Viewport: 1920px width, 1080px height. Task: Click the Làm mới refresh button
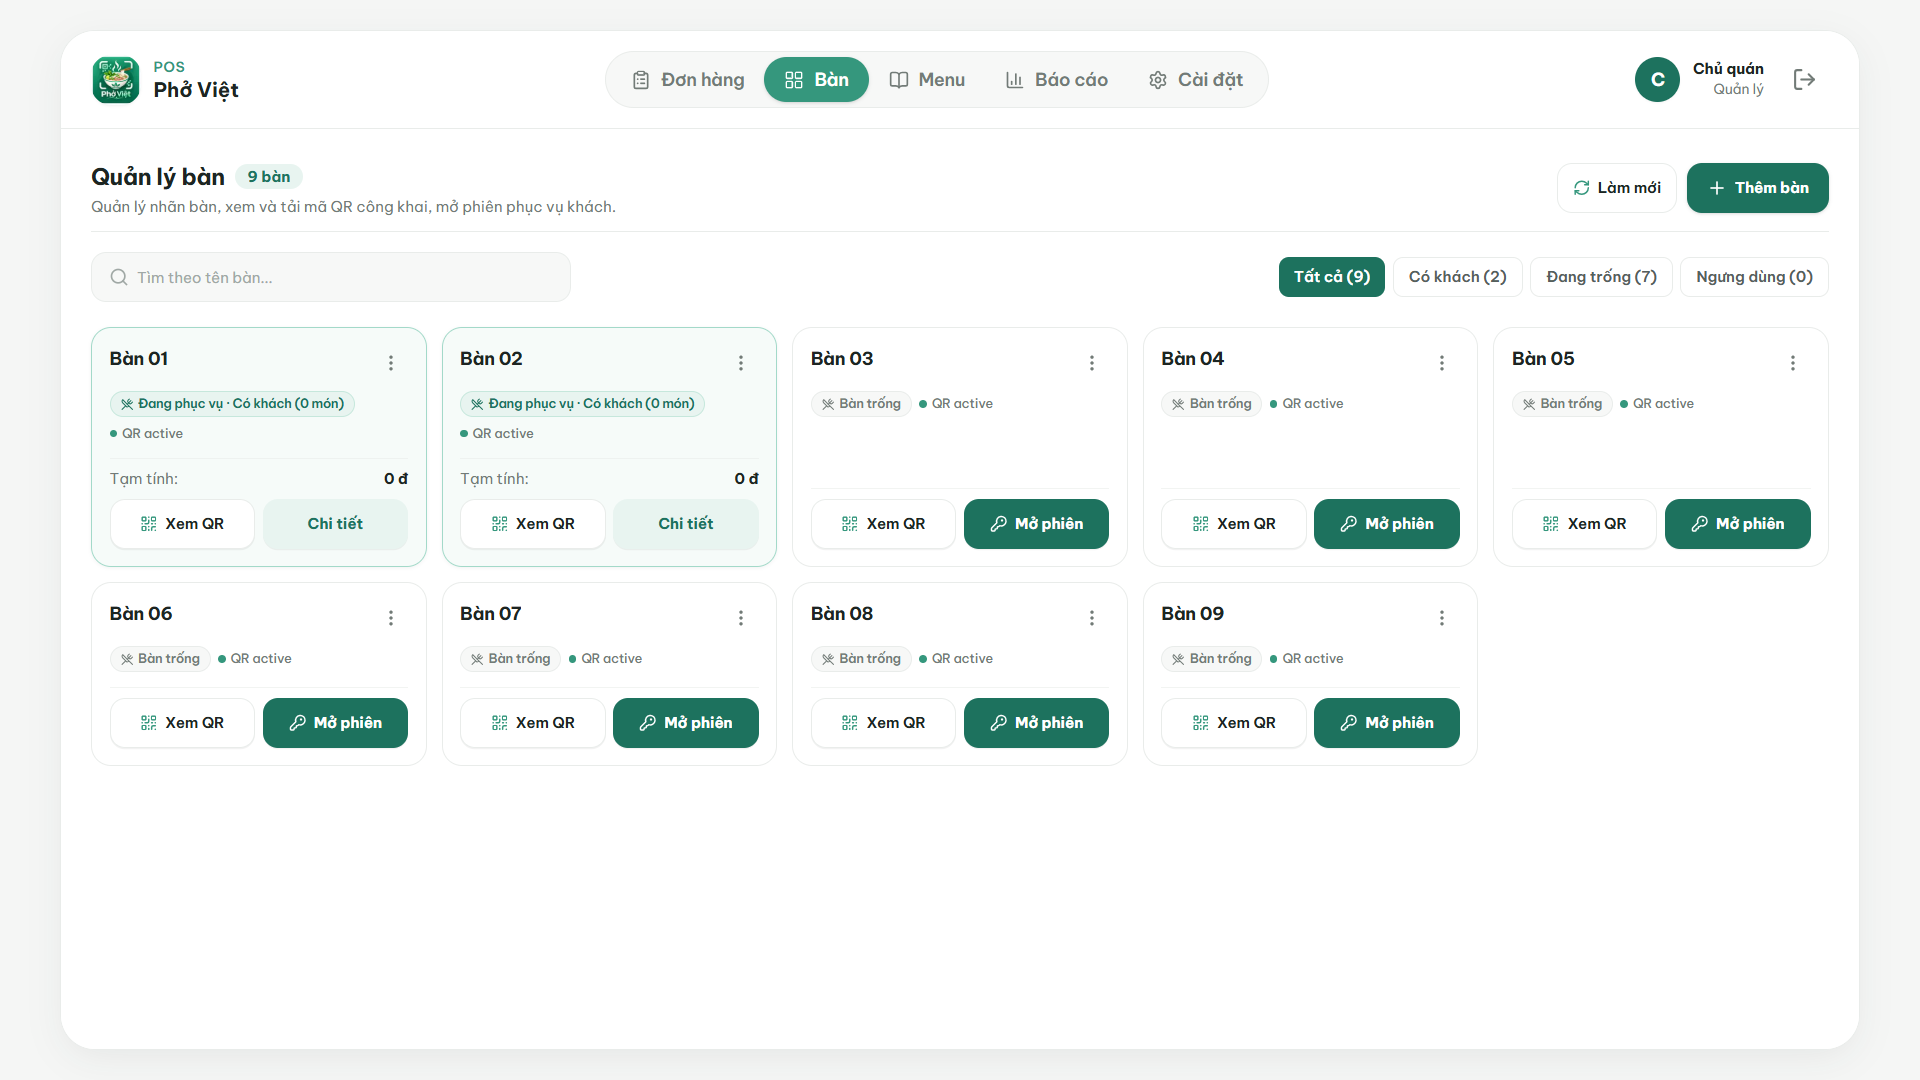pos(1616,188)
